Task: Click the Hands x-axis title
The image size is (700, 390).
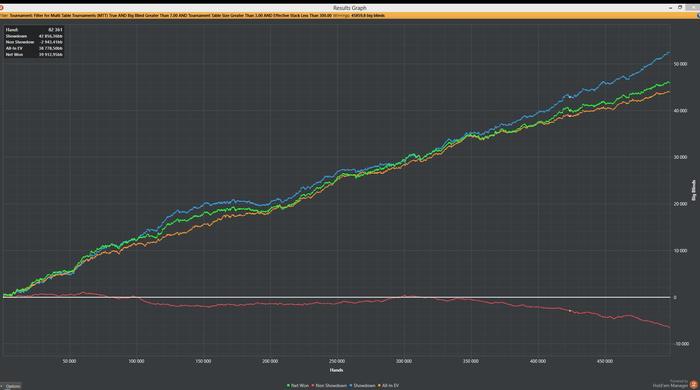Action: [337, 370]
